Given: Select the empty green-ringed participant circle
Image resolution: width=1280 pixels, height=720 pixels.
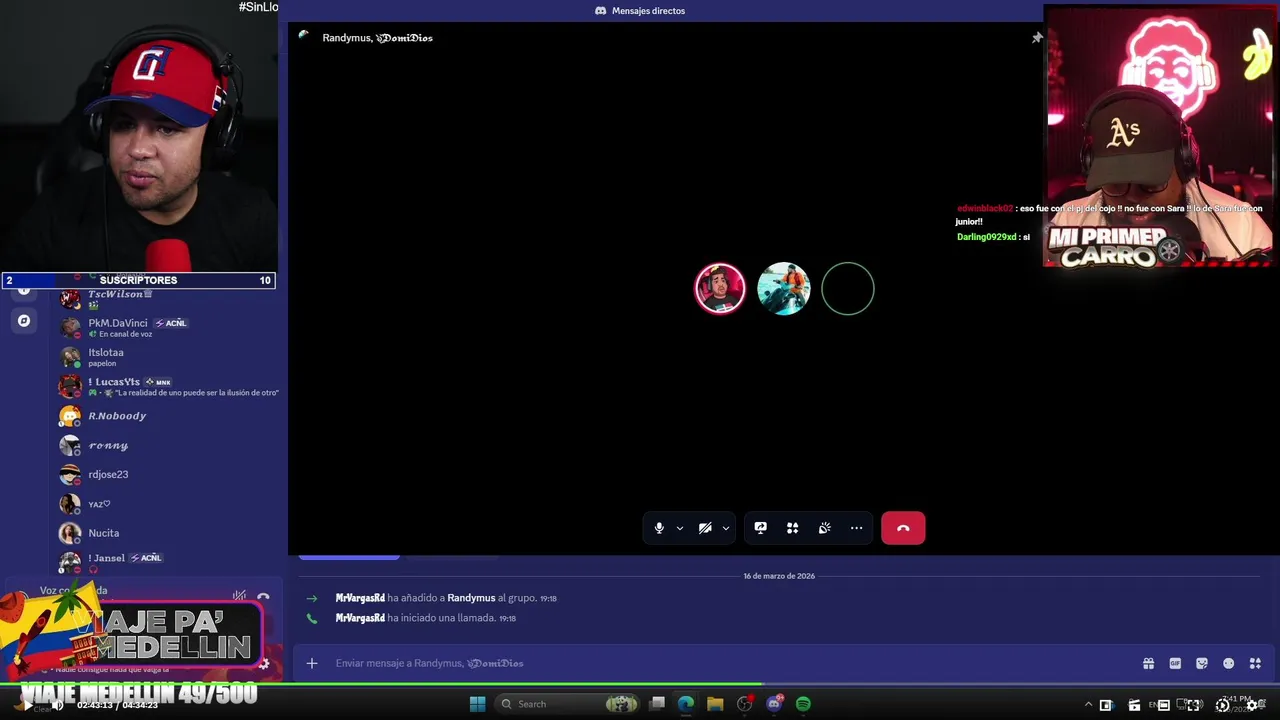Looking at the screenshot, I should [848, 288].
